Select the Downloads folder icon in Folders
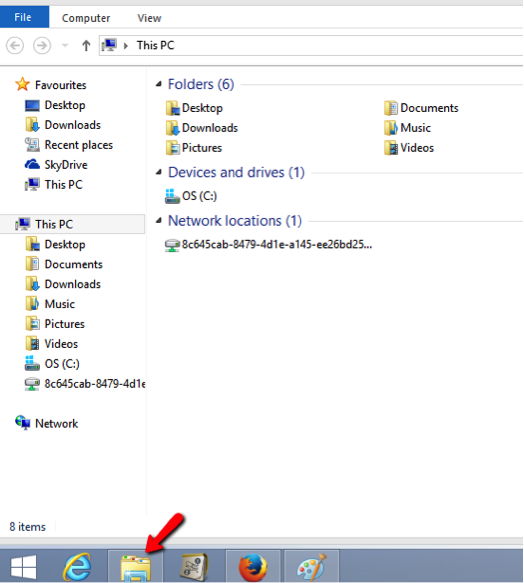Viewport: 524px width, 583px height. tap(173, 128)
